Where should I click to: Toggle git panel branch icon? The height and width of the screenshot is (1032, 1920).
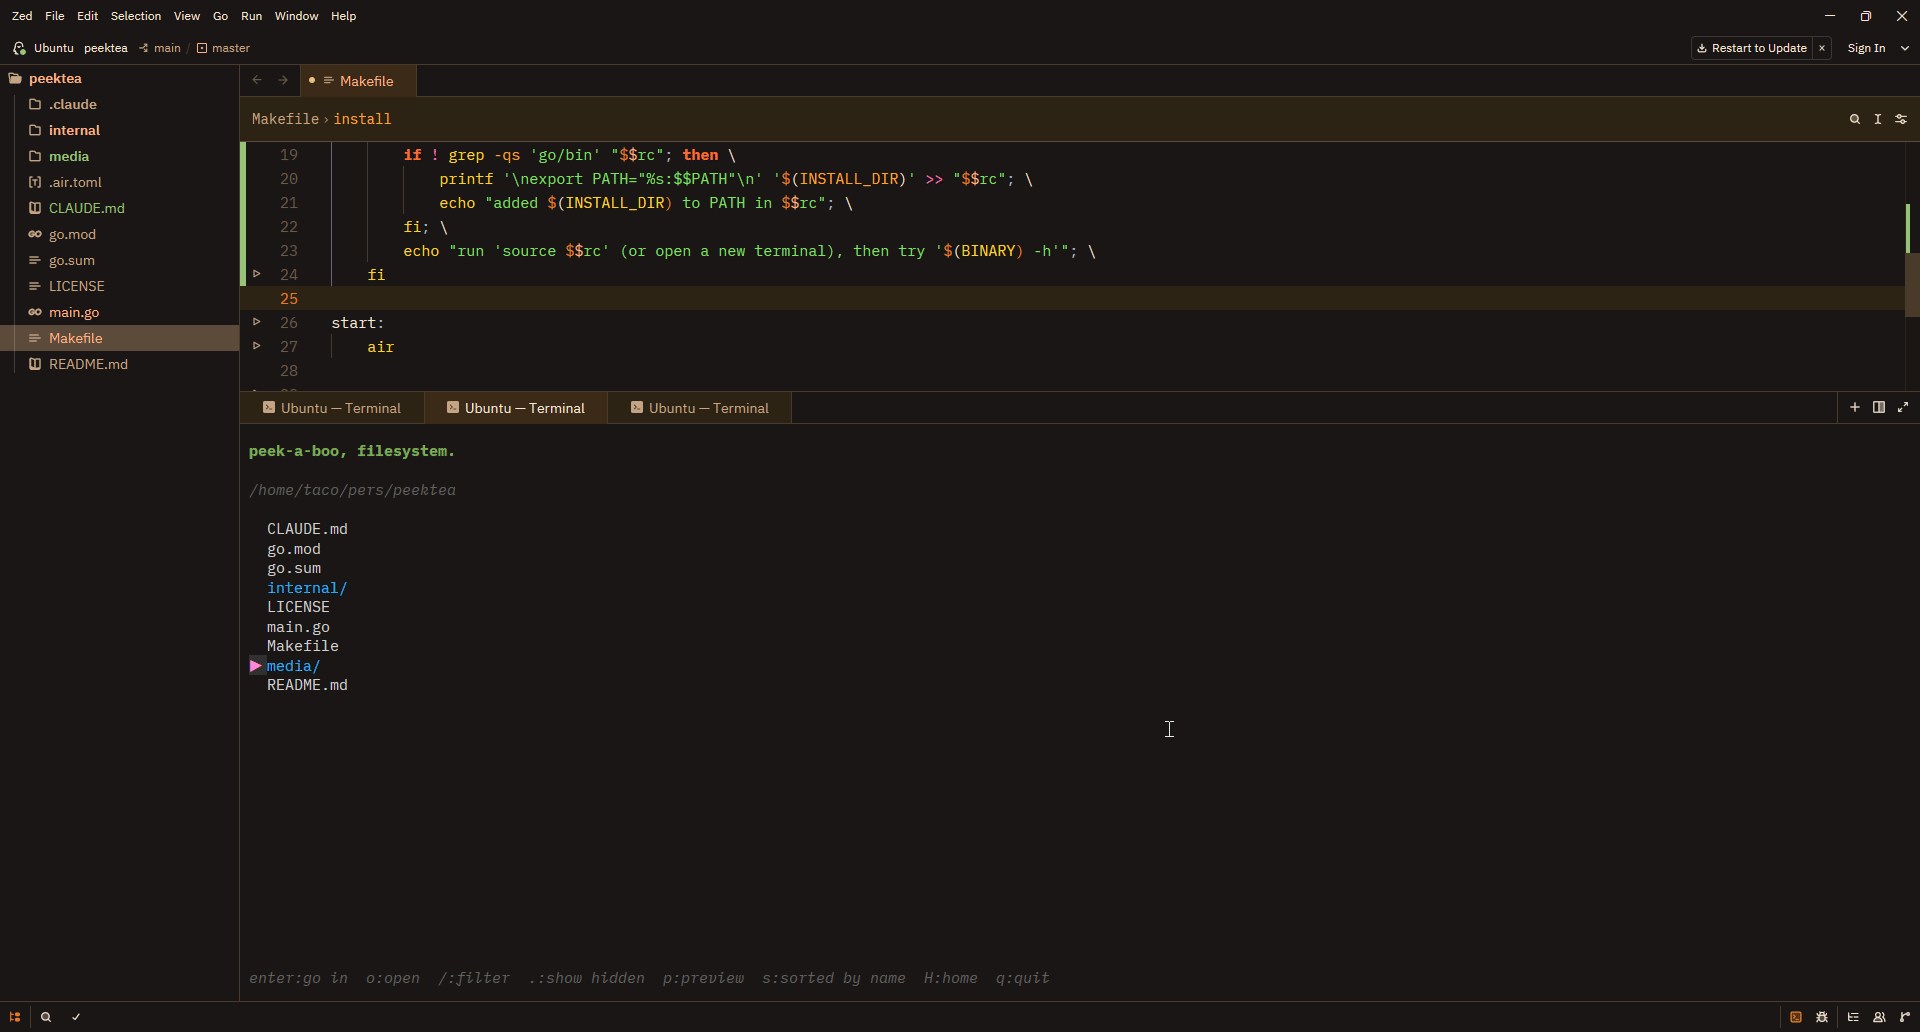click(x=1905, y=1017)
